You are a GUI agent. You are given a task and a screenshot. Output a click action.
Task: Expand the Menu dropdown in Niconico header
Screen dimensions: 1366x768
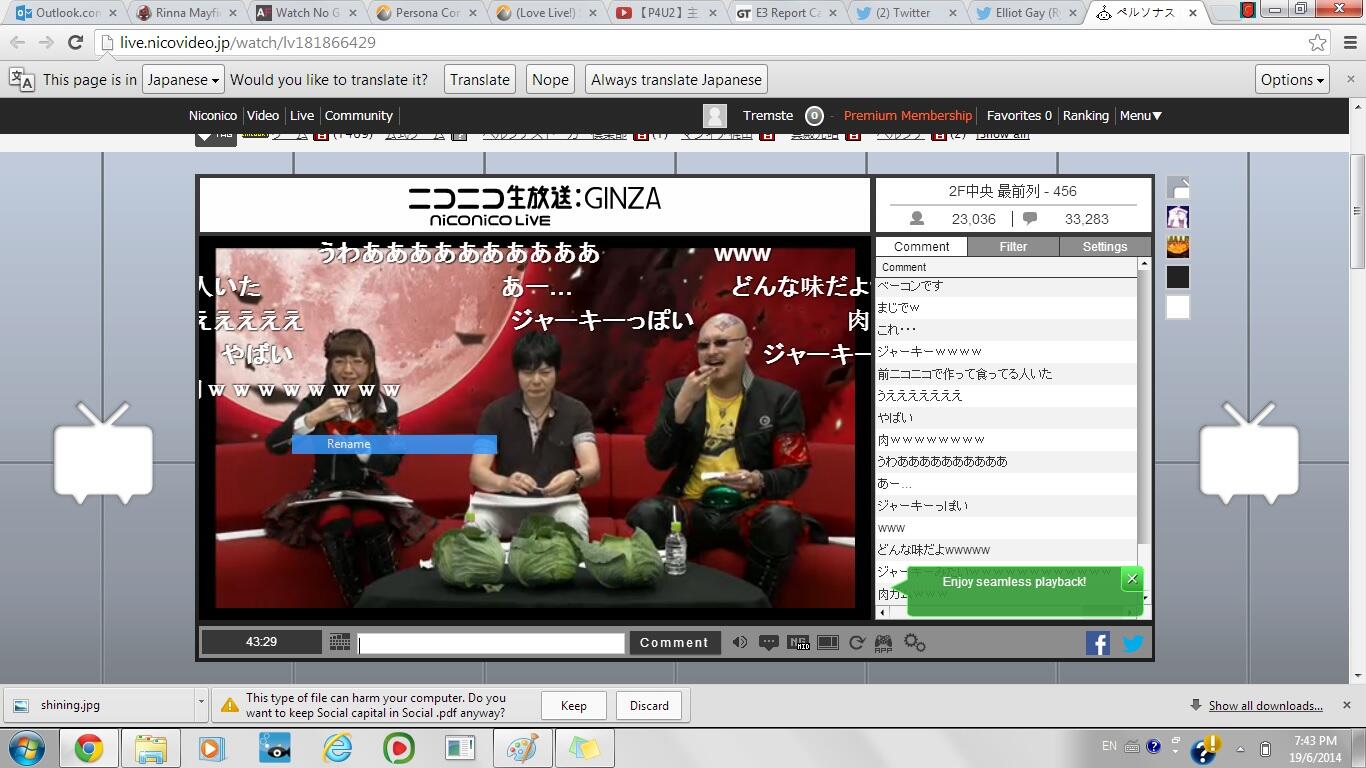pos(1140,115)
